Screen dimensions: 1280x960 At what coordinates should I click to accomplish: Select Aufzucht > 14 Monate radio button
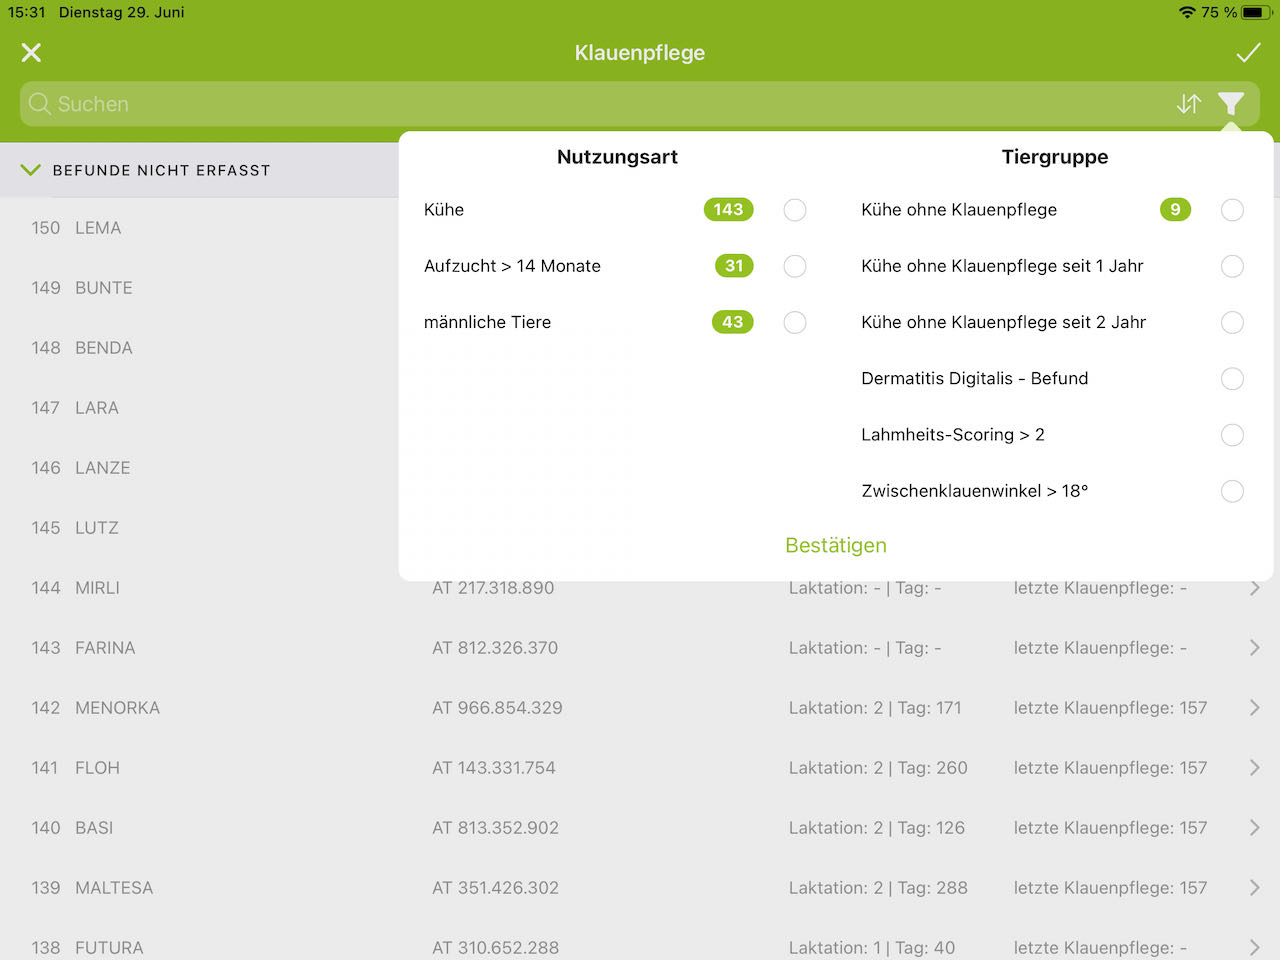(795, 266)
